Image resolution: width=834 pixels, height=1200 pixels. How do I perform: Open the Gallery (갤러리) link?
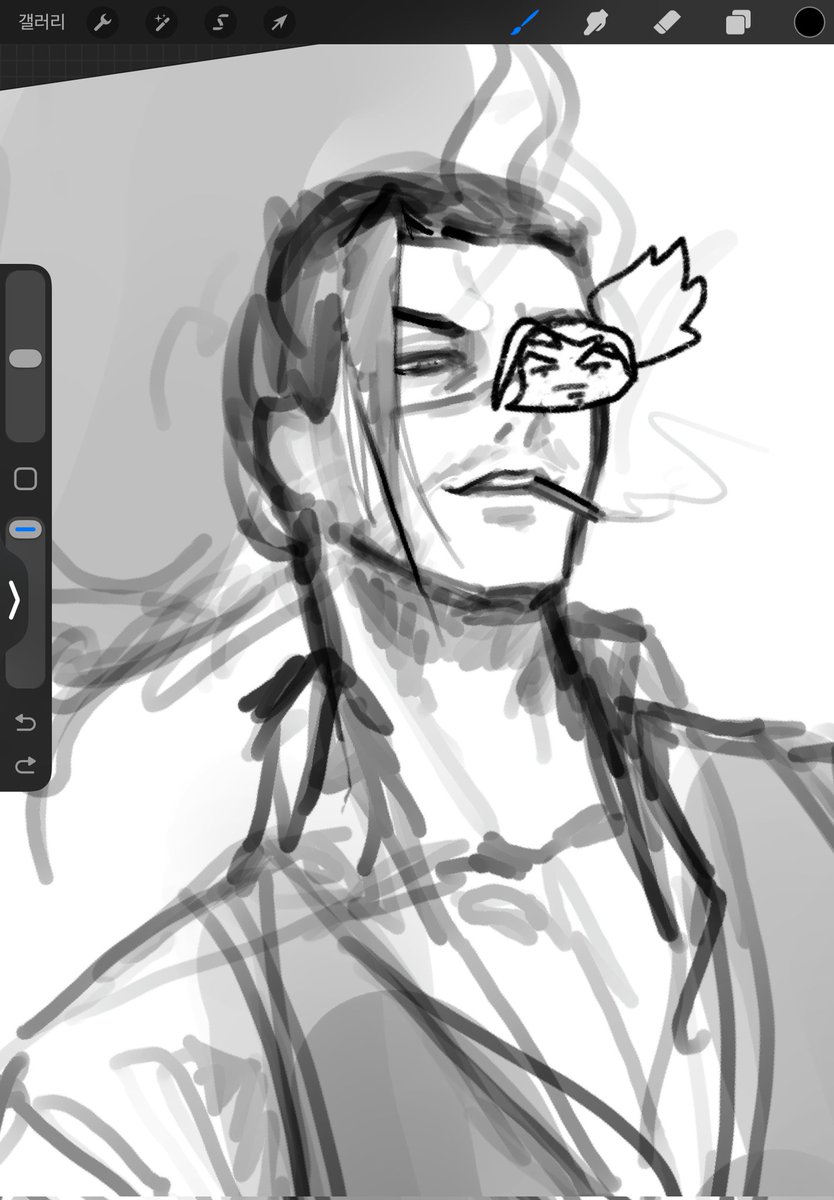[42, 22]
